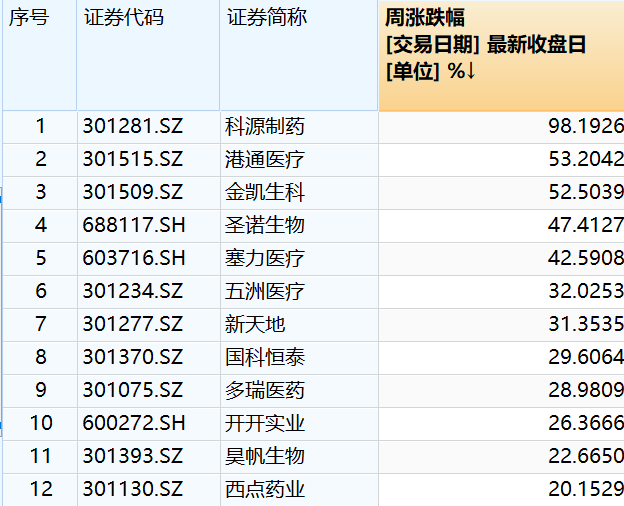The width and height of the screenshot is (624, 506).
Task: Click the 多瑞医药 cell
Action: coord(299,390)
